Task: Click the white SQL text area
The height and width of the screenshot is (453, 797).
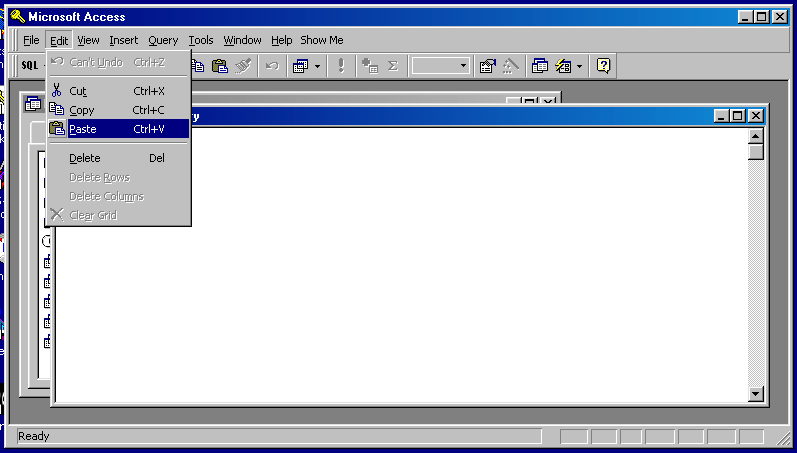Action: point(401,264)
